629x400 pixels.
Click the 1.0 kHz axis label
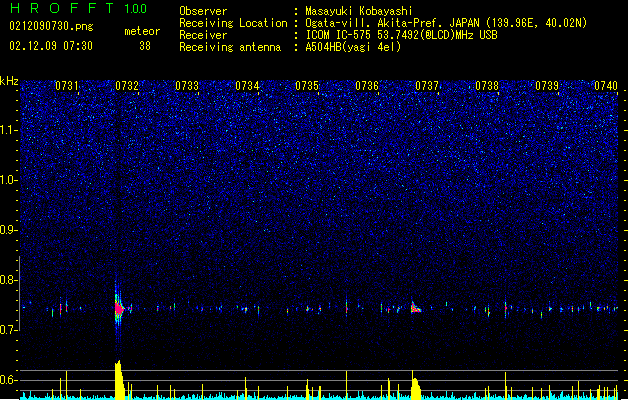tap(9, 180)
